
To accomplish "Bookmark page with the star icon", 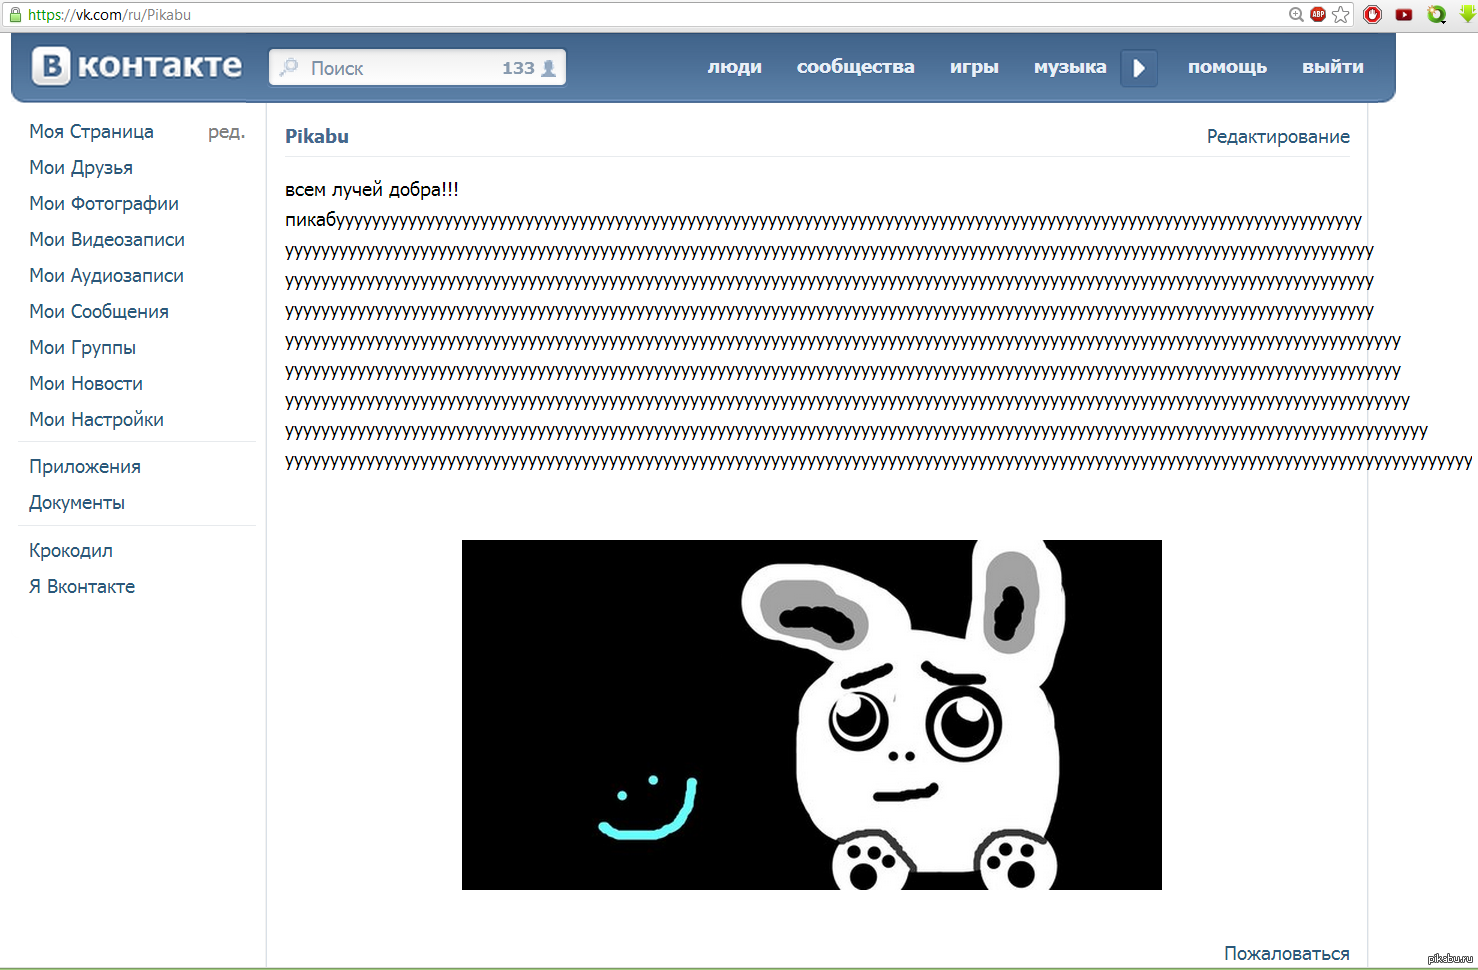I will [x=1341, y=14].
